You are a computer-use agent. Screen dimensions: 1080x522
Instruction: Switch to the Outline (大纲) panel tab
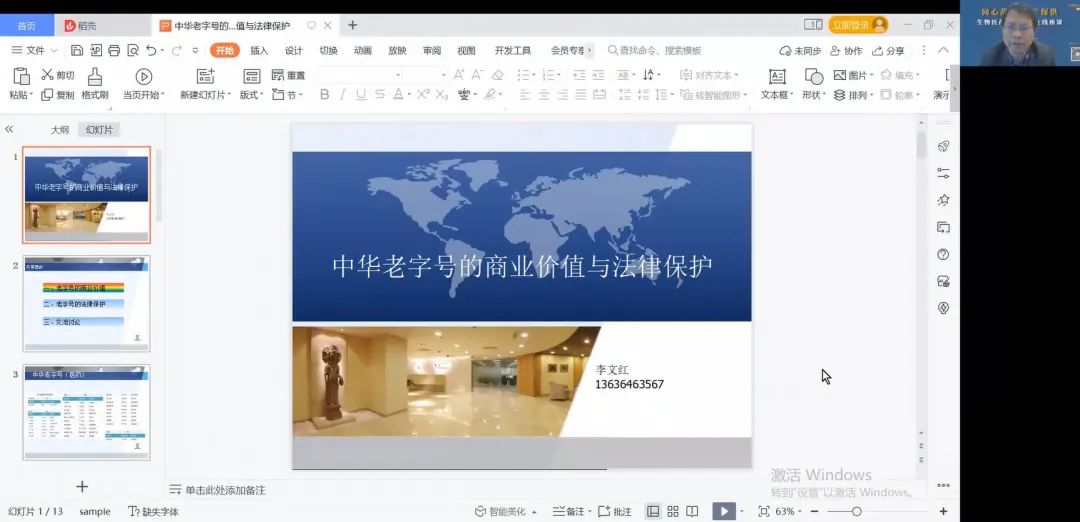[60, 130]
